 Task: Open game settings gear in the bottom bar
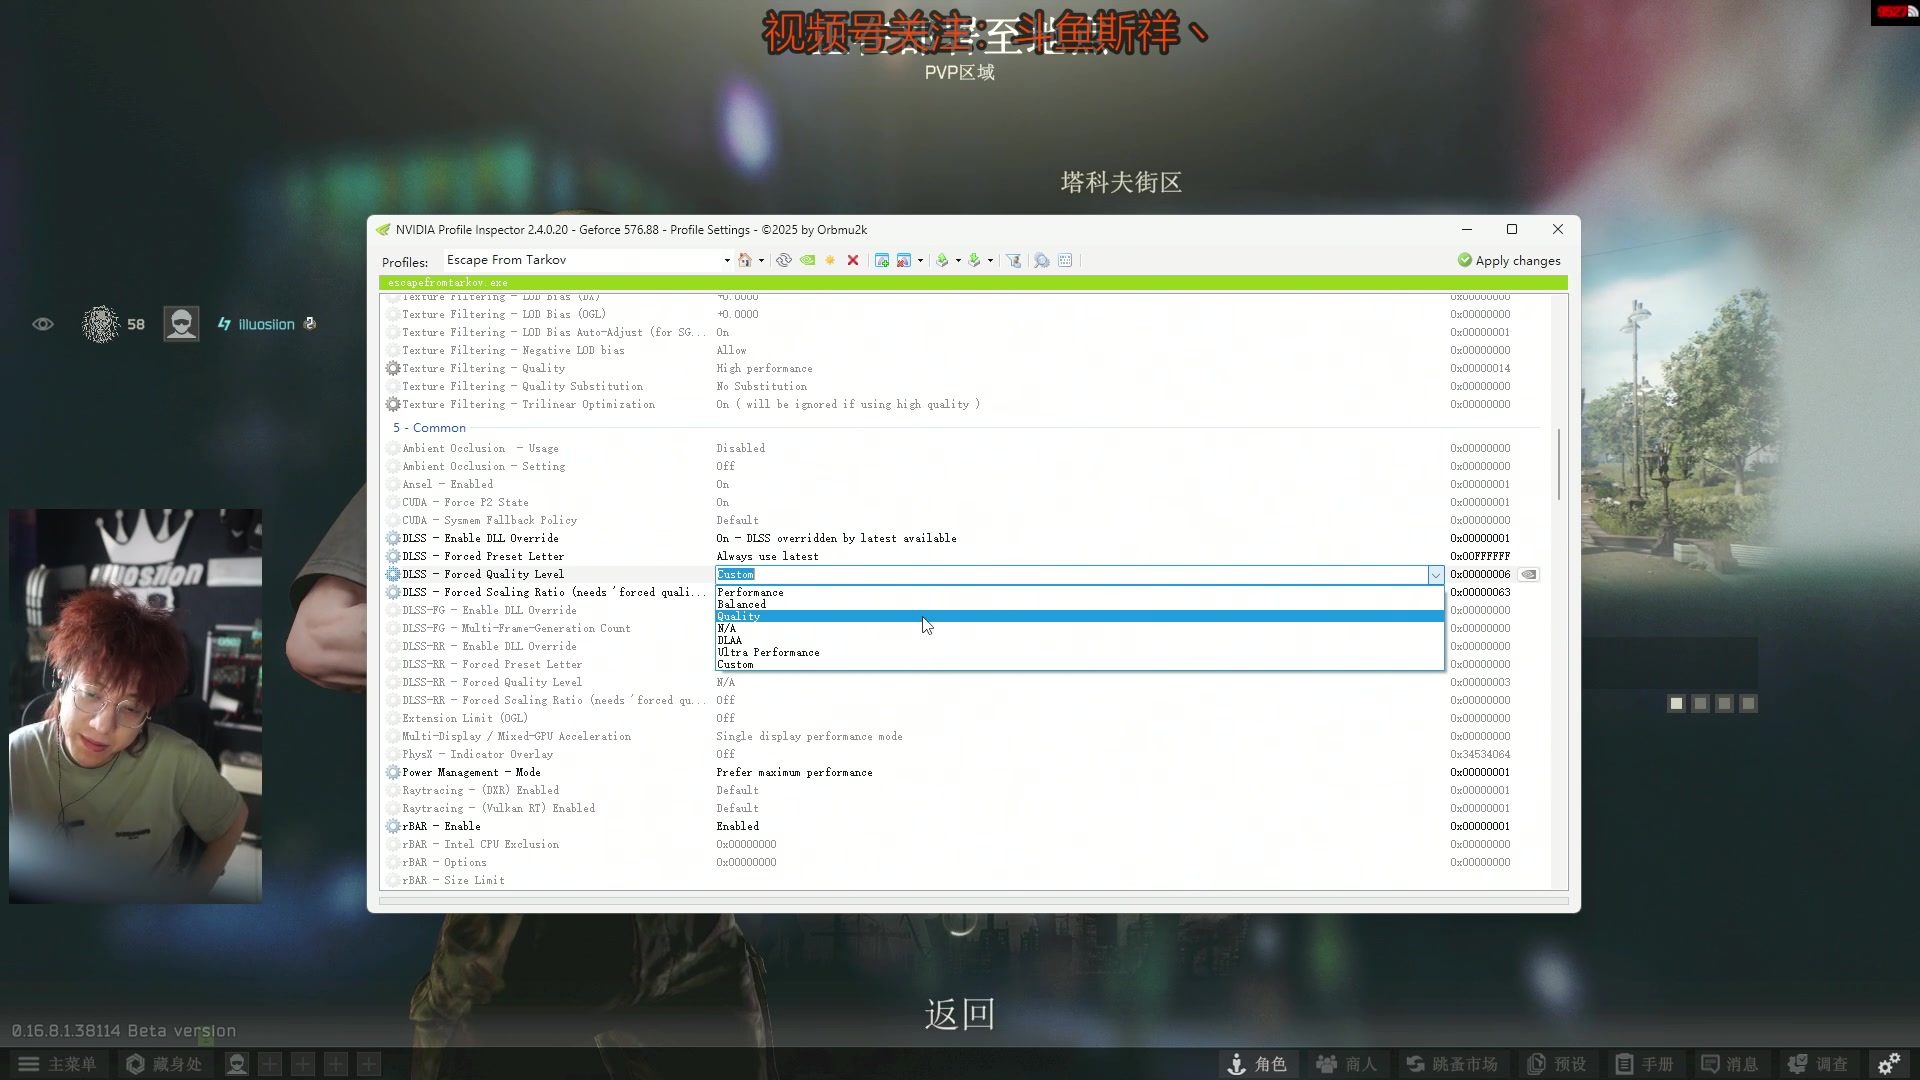(1889, 1064)
